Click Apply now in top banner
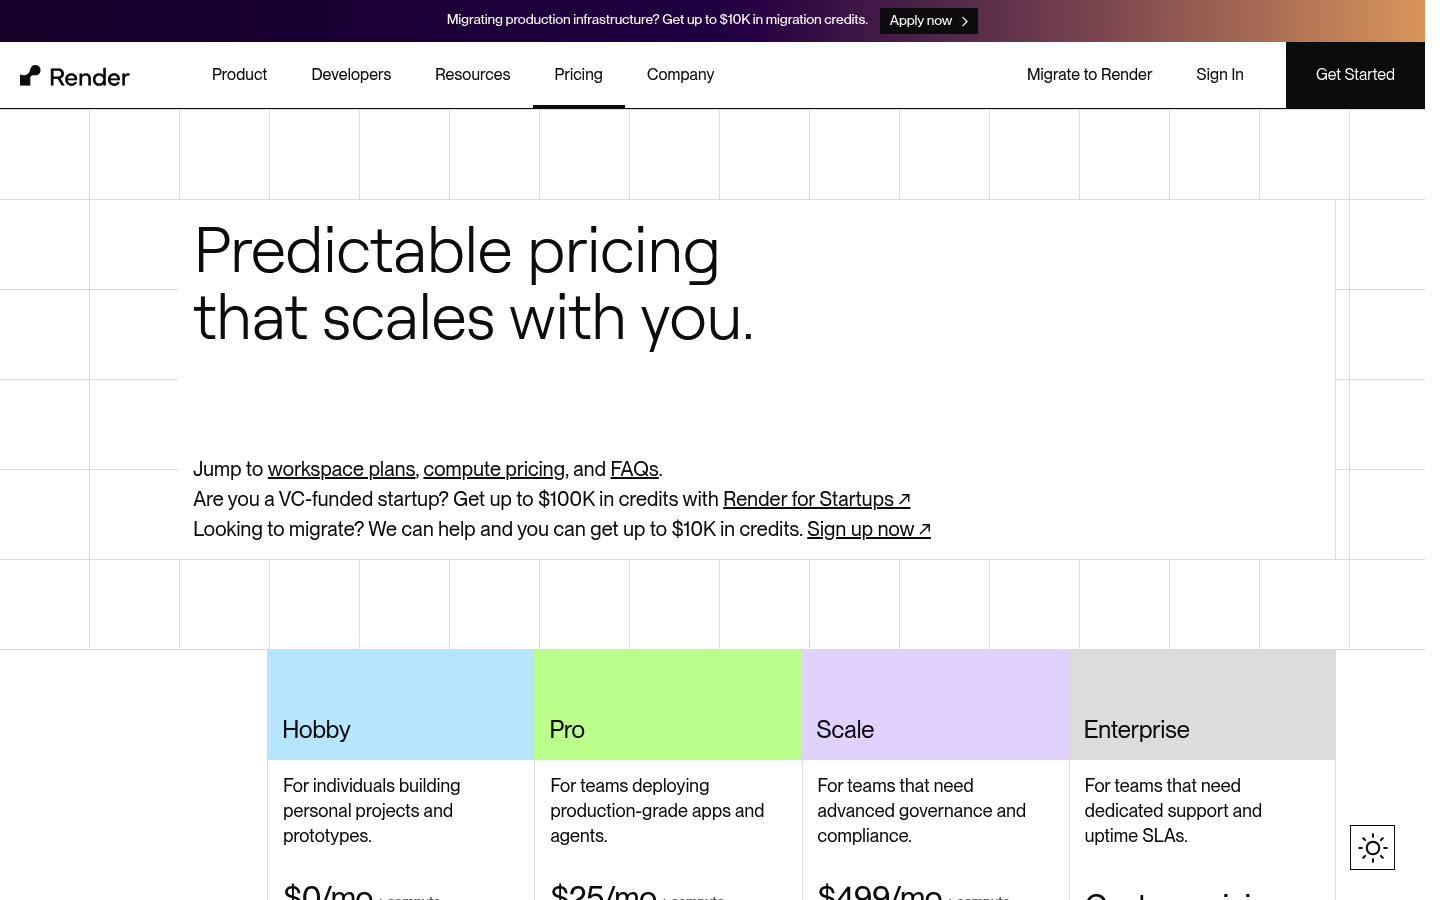 (x=929, y=21)
